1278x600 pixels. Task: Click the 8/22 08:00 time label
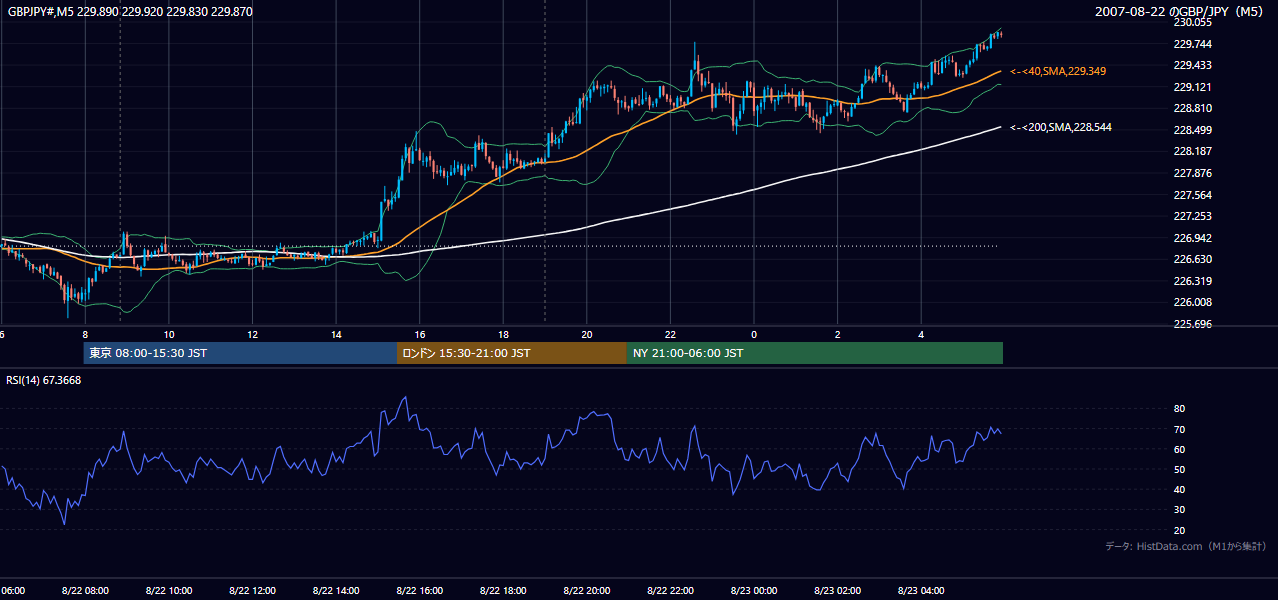click(85, 591)
